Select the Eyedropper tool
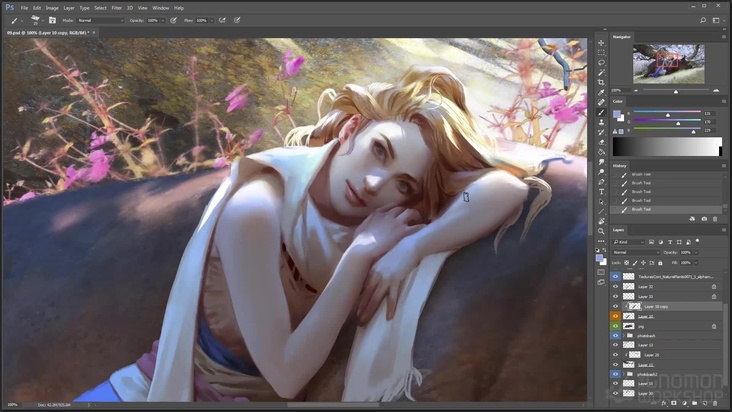Image resolution: width=732 pixels, height=412 pixels. click(601, 92)
